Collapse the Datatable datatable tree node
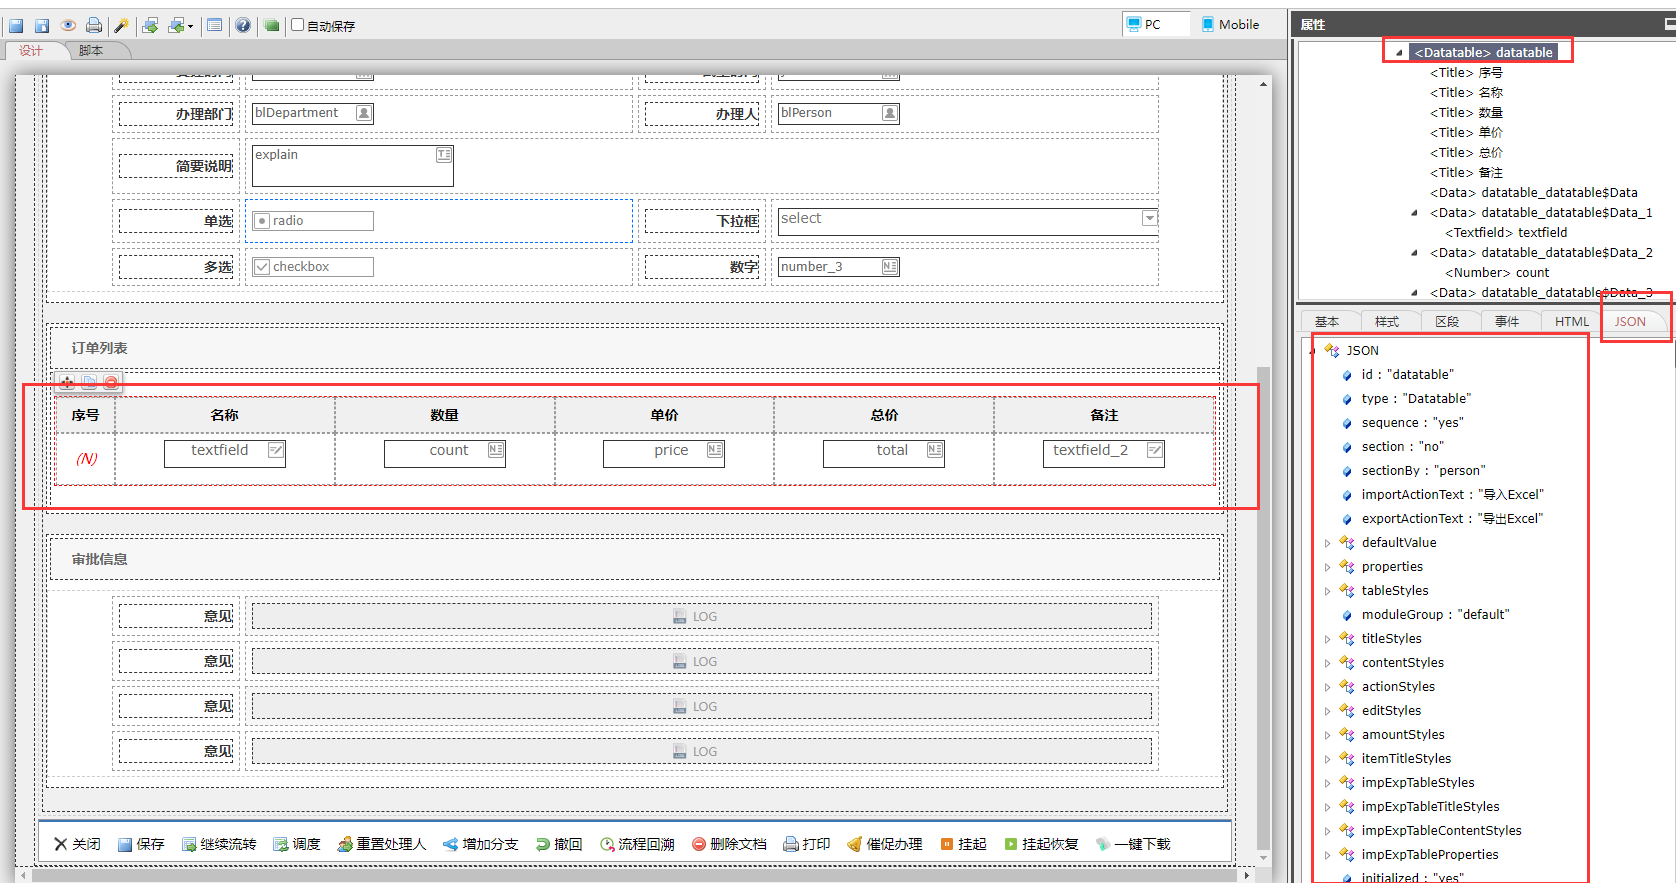This screenshot has height=883, width=1676. [x=1399, y=53]
